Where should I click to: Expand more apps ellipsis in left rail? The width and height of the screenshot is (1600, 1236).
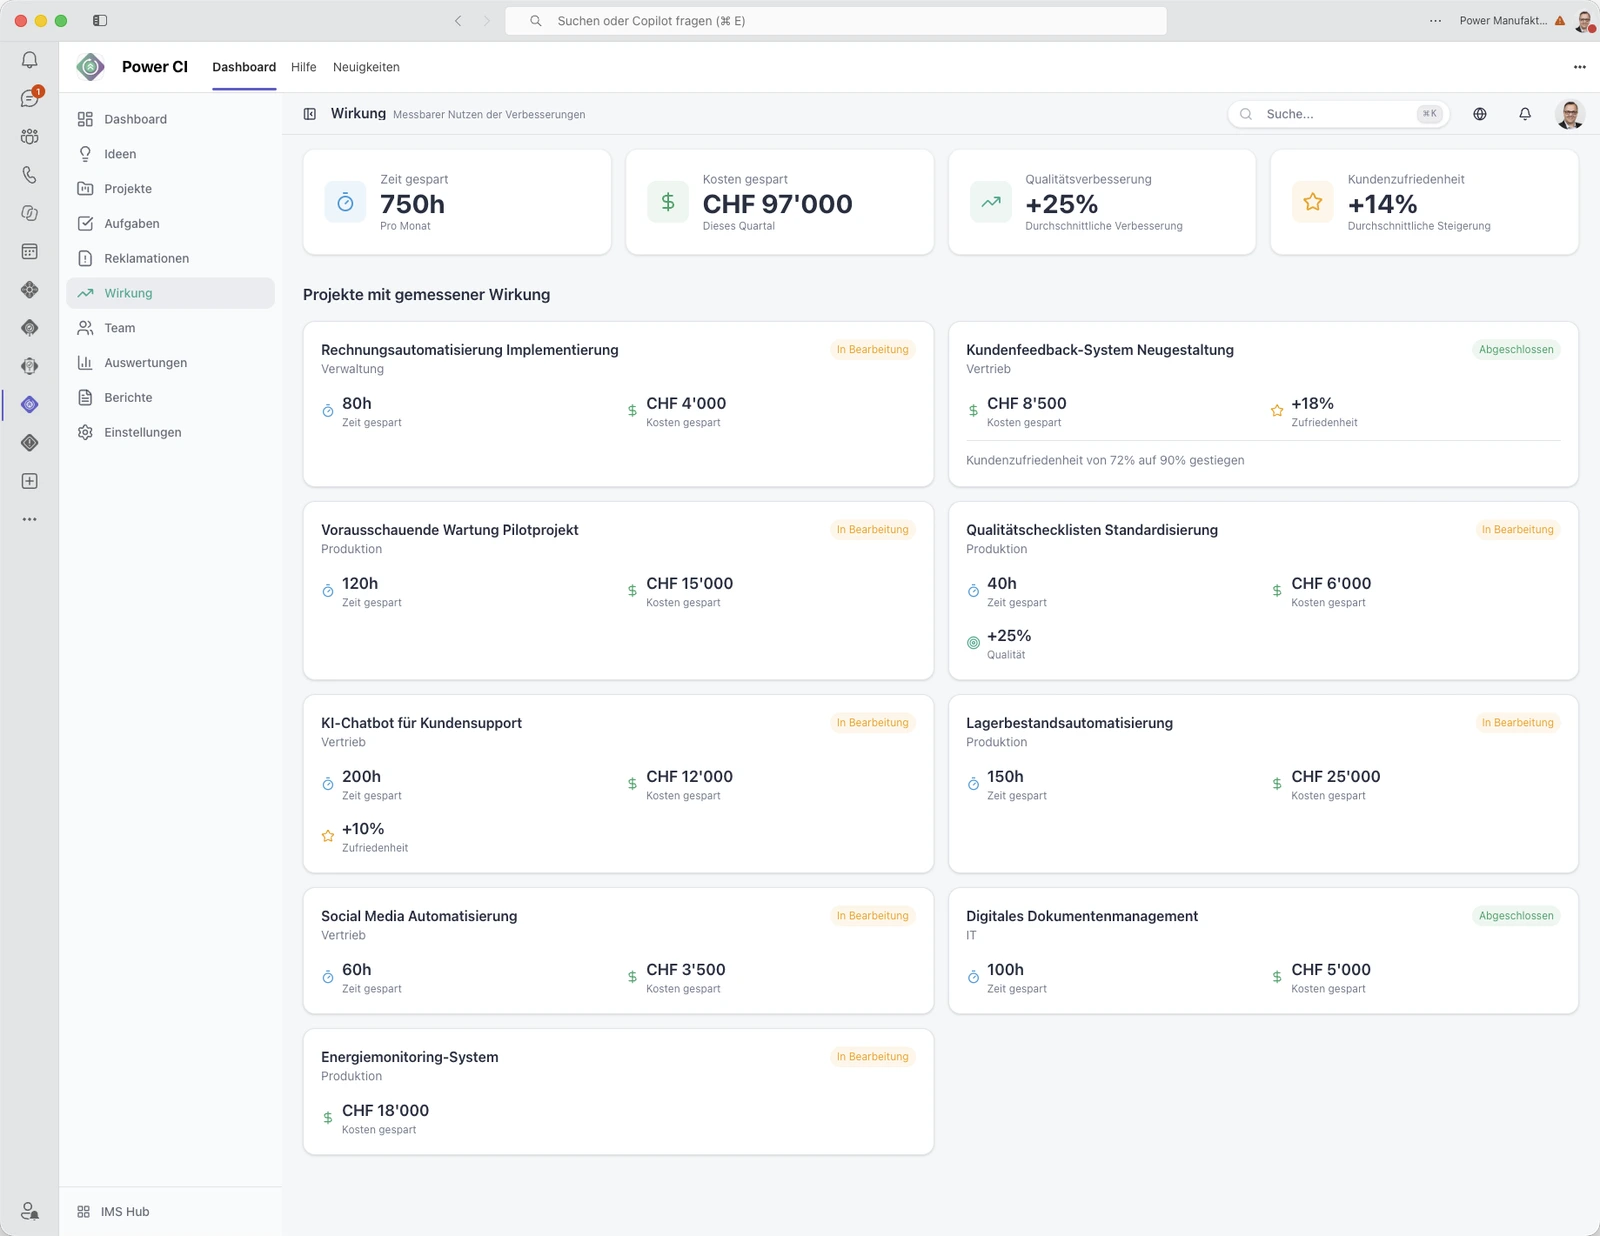coord(30,519)
